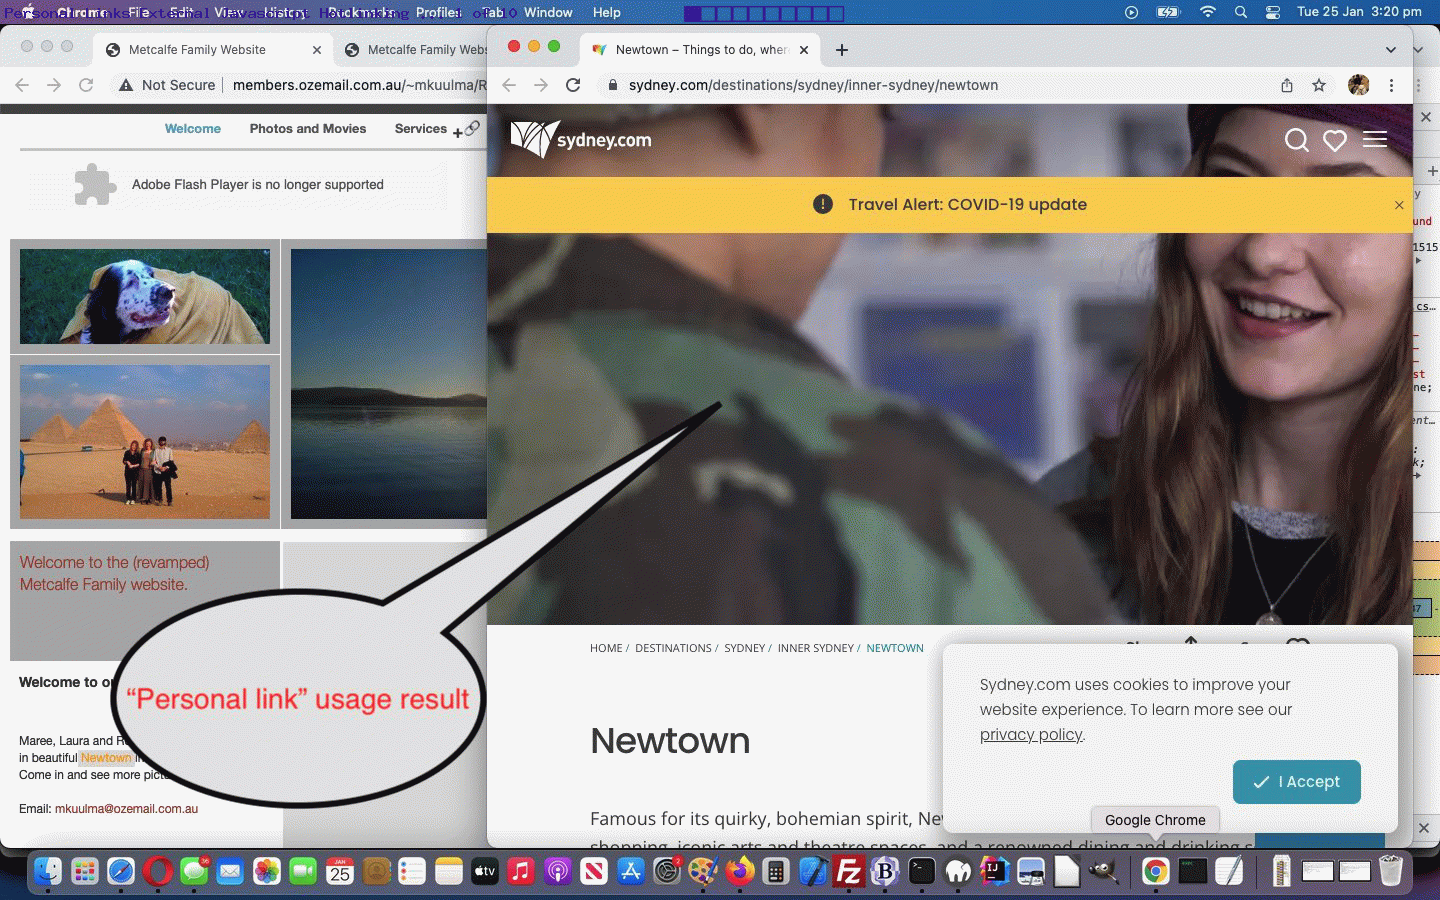The image size is (1440, 900).
Task: Close the Newtown tab
Action: pyautogui.click(x=804, y=50)
